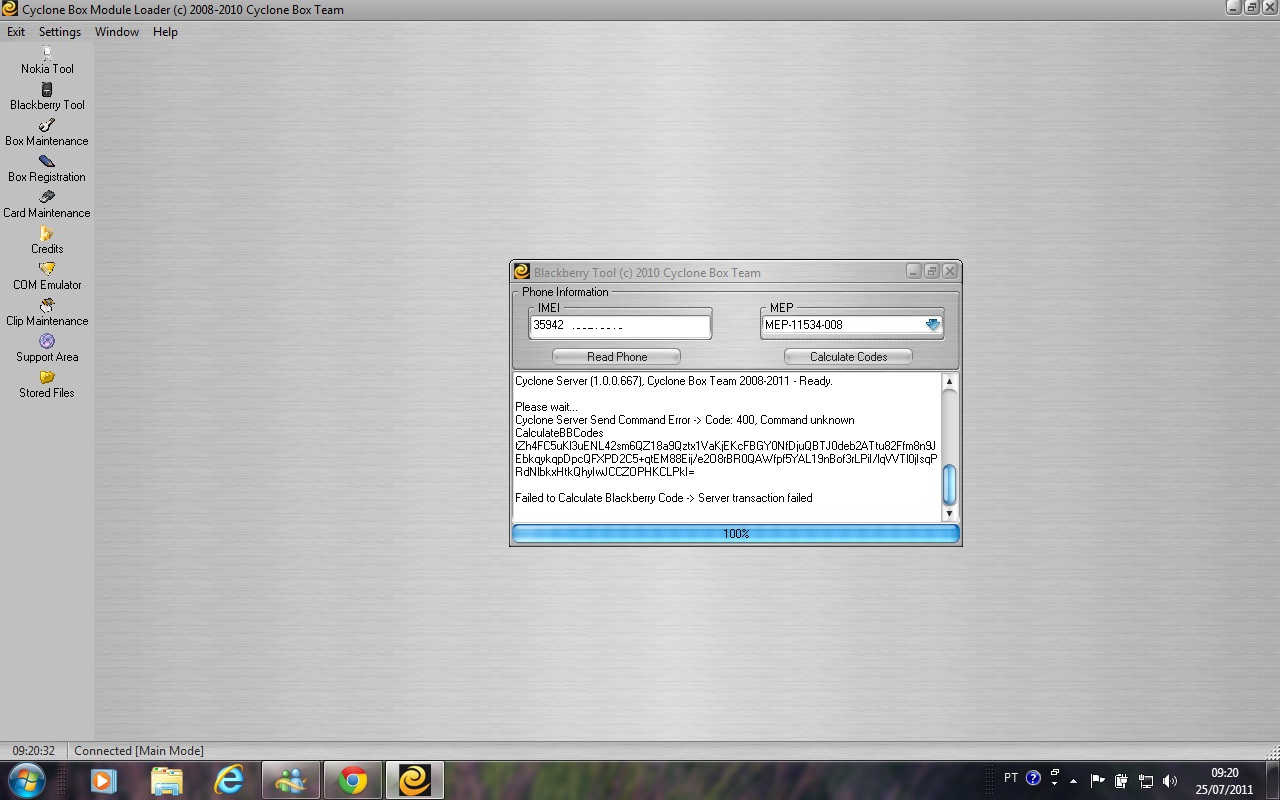Click the Windows Start orb
1280x800 pixels.
tap(25, 780)
